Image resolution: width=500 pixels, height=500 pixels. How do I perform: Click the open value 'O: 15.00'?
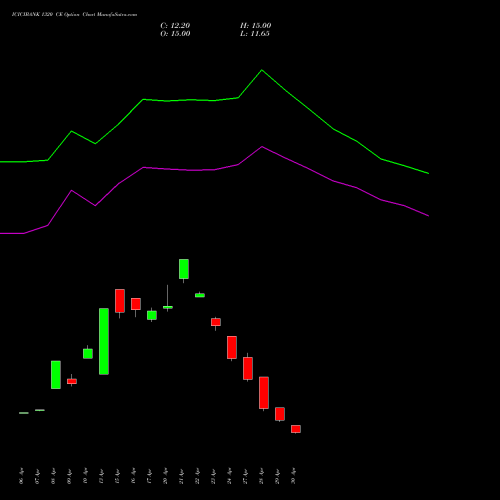point(175,34)
